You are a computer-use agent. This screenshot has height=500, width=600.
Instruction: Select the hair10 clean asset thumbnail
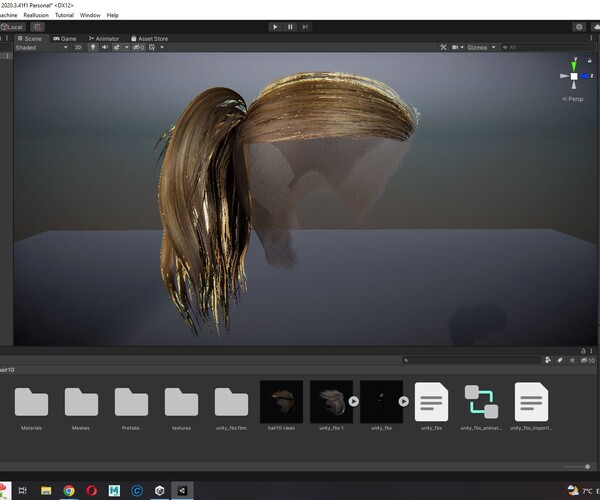[281, 402]
